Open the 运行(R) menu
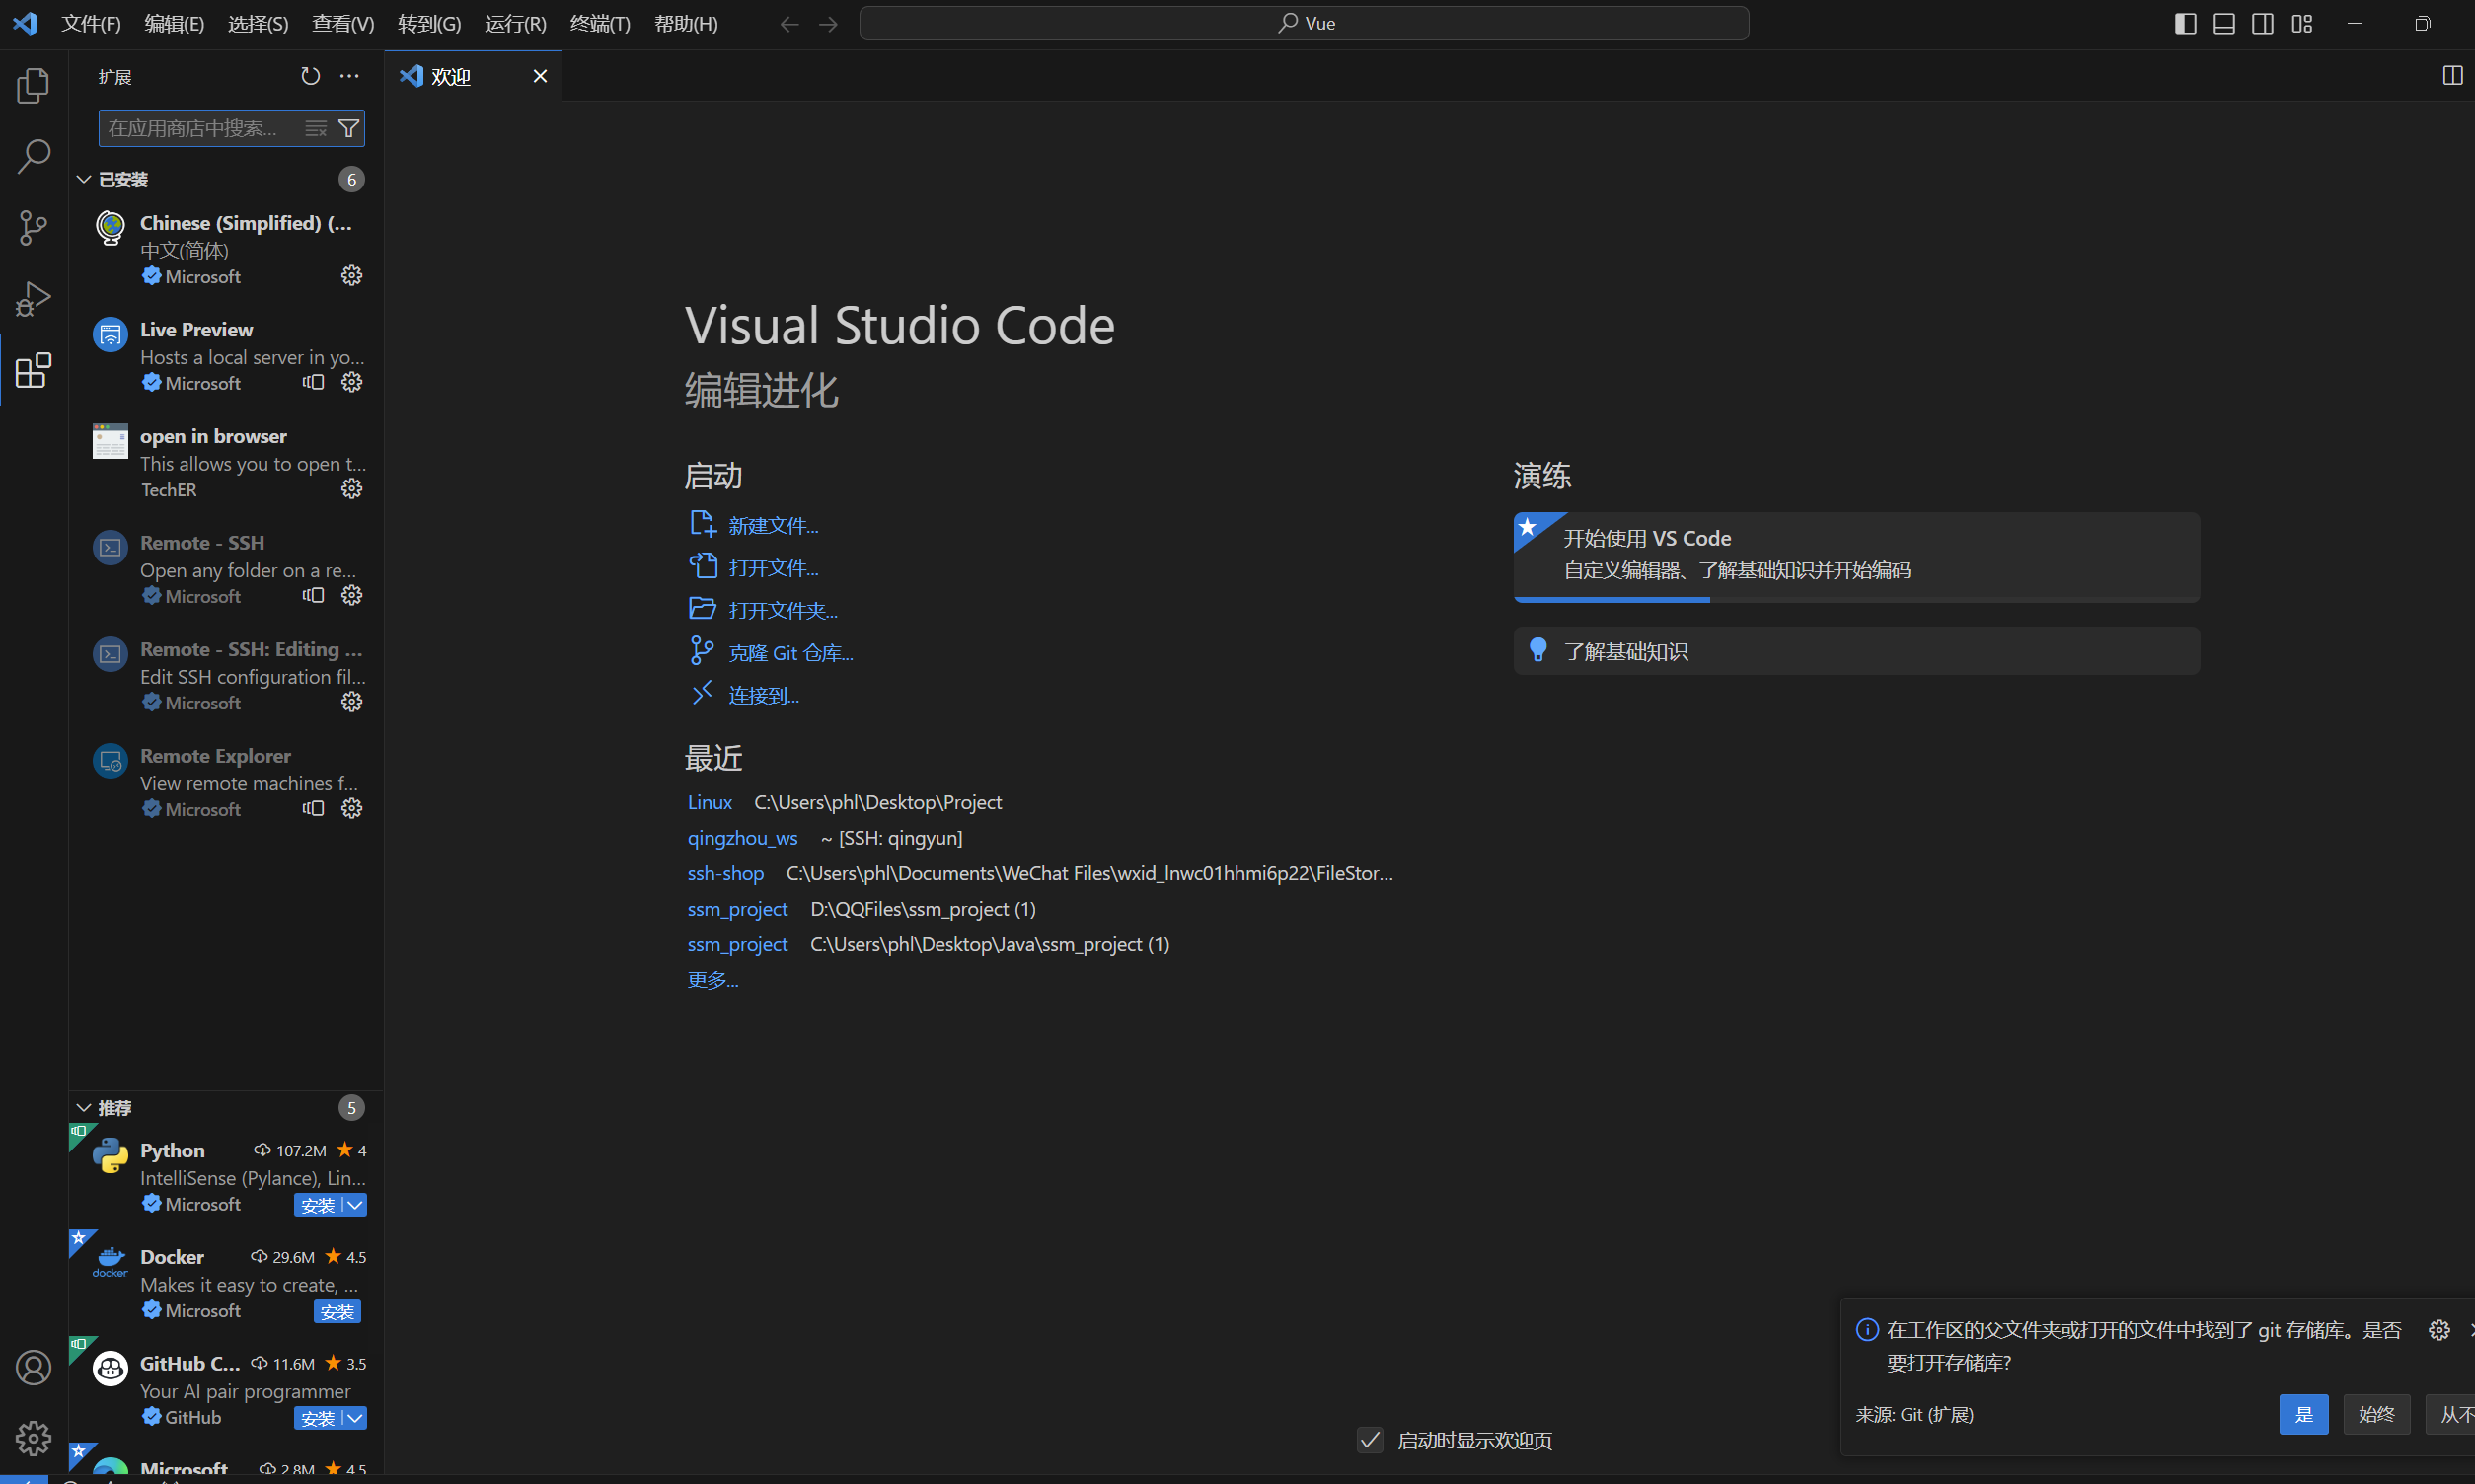Viewport: 2475px width, 1484px height. click(x=515, y=23)
